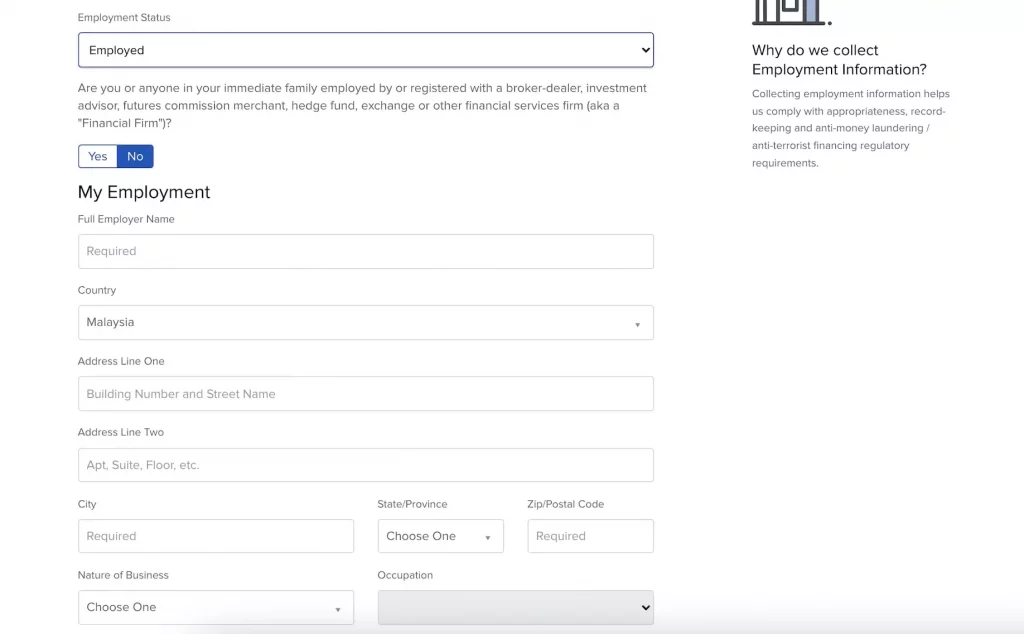
Task: Click the Employment Status label
Action: click(124, 18)
